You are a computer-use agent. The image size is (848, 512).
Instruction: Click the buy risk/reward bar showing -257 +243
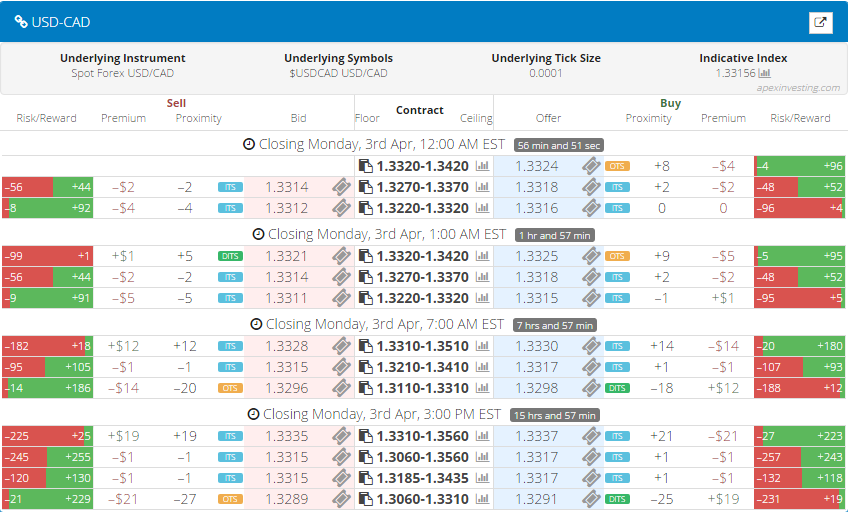(799, 457)
